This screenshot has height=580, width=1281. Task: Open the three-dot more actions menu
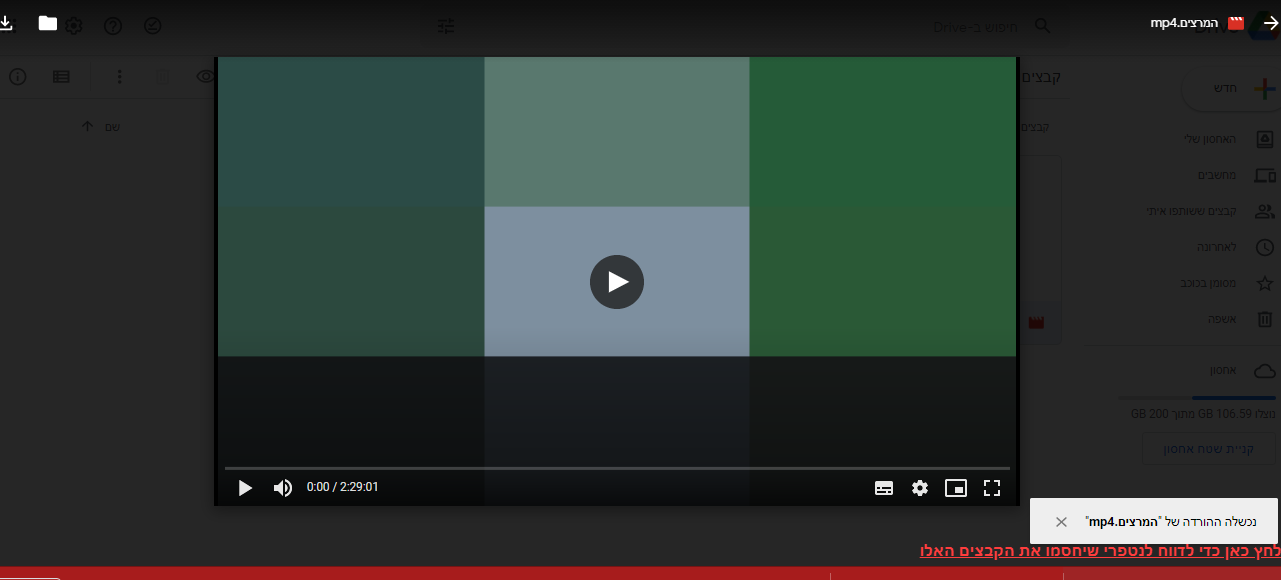120,77
